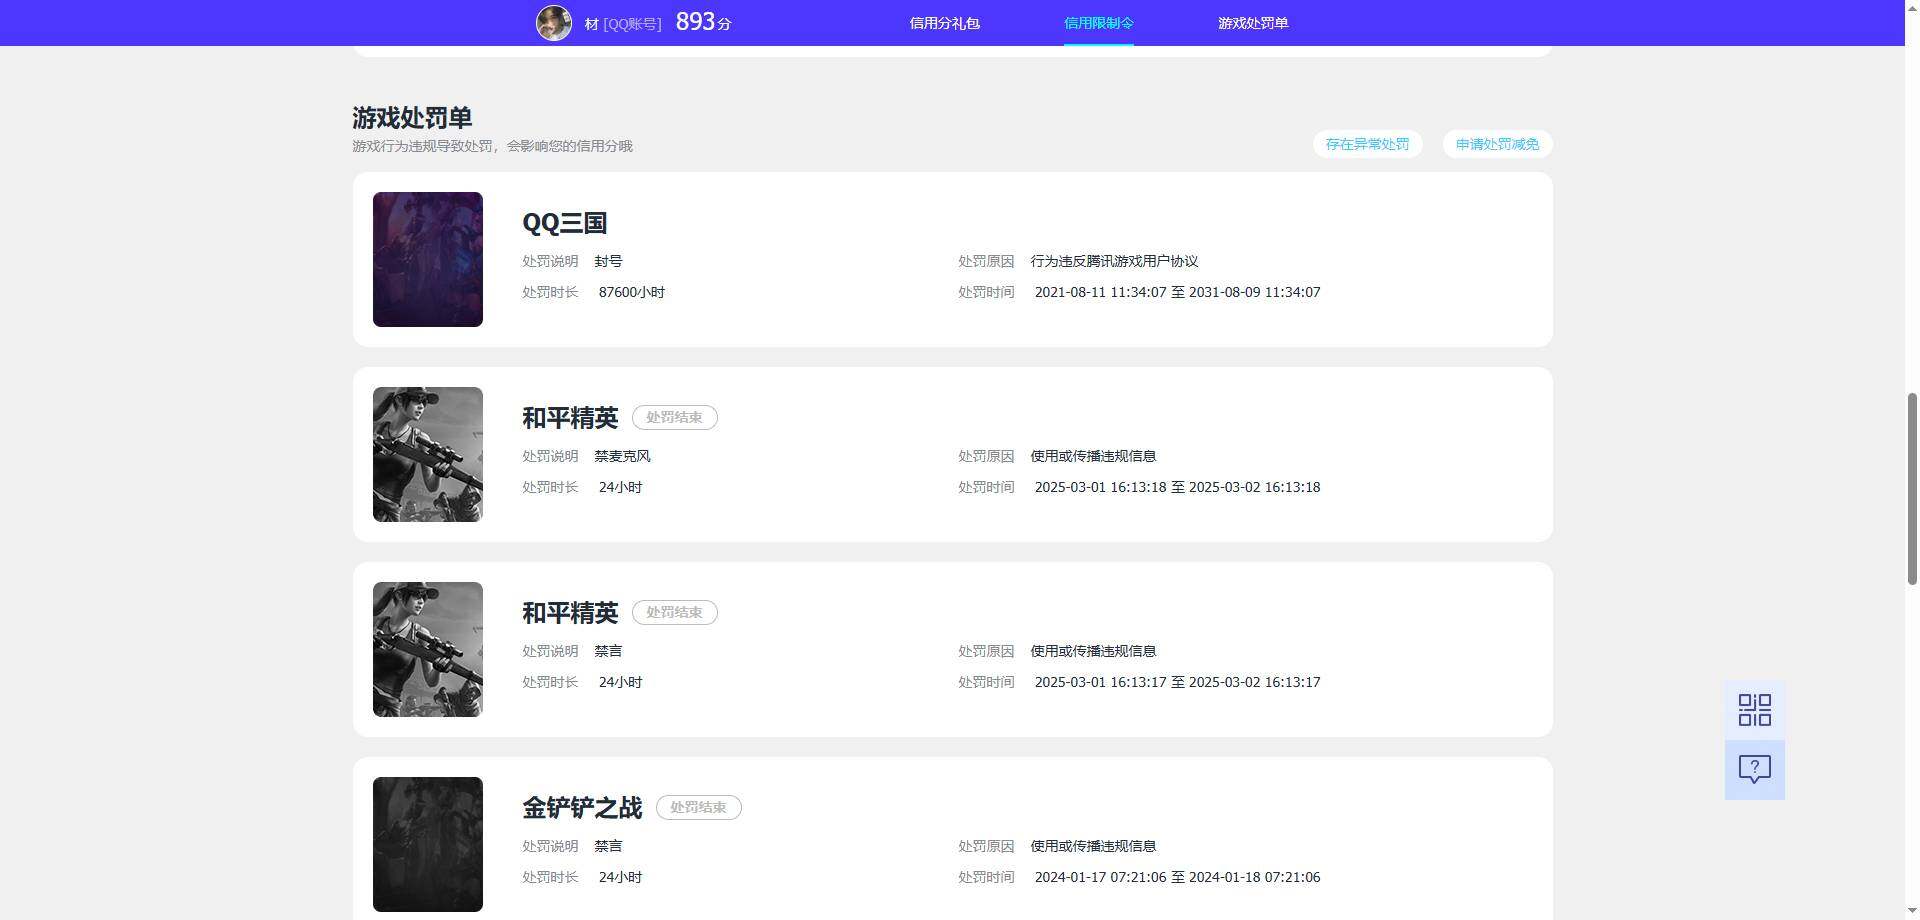Click 行为违反腾讯游戏用户协议 reason text

click(x=1114, y=261)
